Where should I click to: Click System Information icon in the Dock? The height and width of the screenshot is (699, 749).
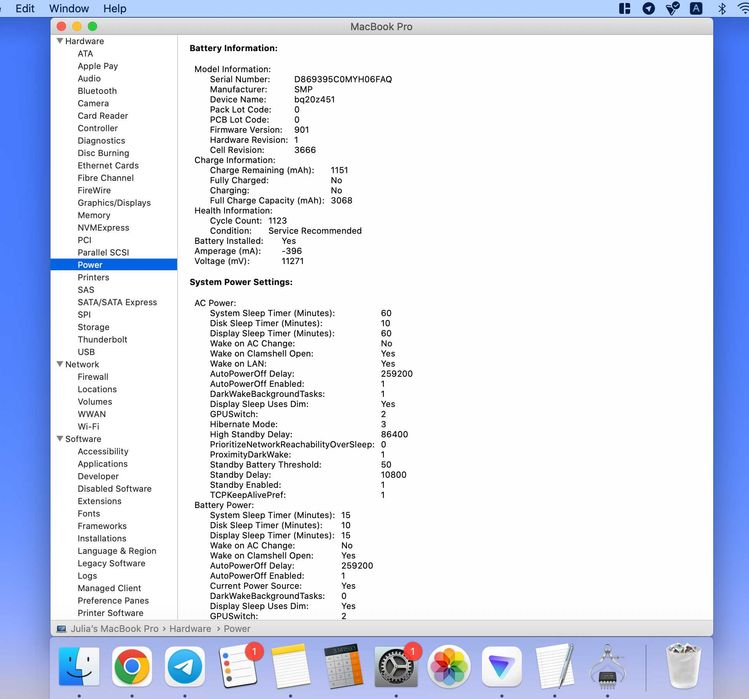click(x=607, y=666)
